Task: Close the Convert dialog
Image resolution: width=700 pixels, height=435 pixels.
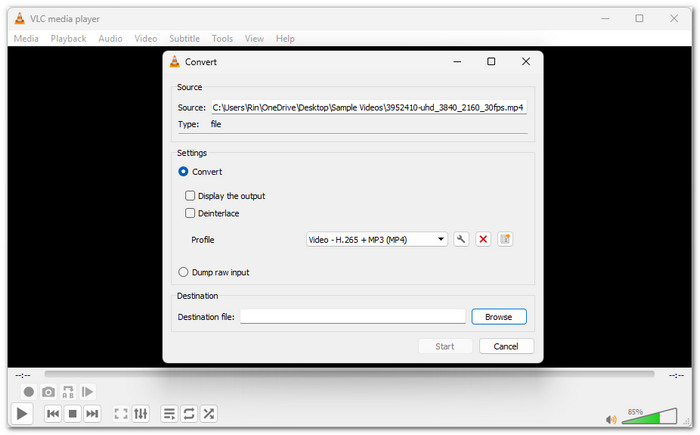Action: (526, 62)
